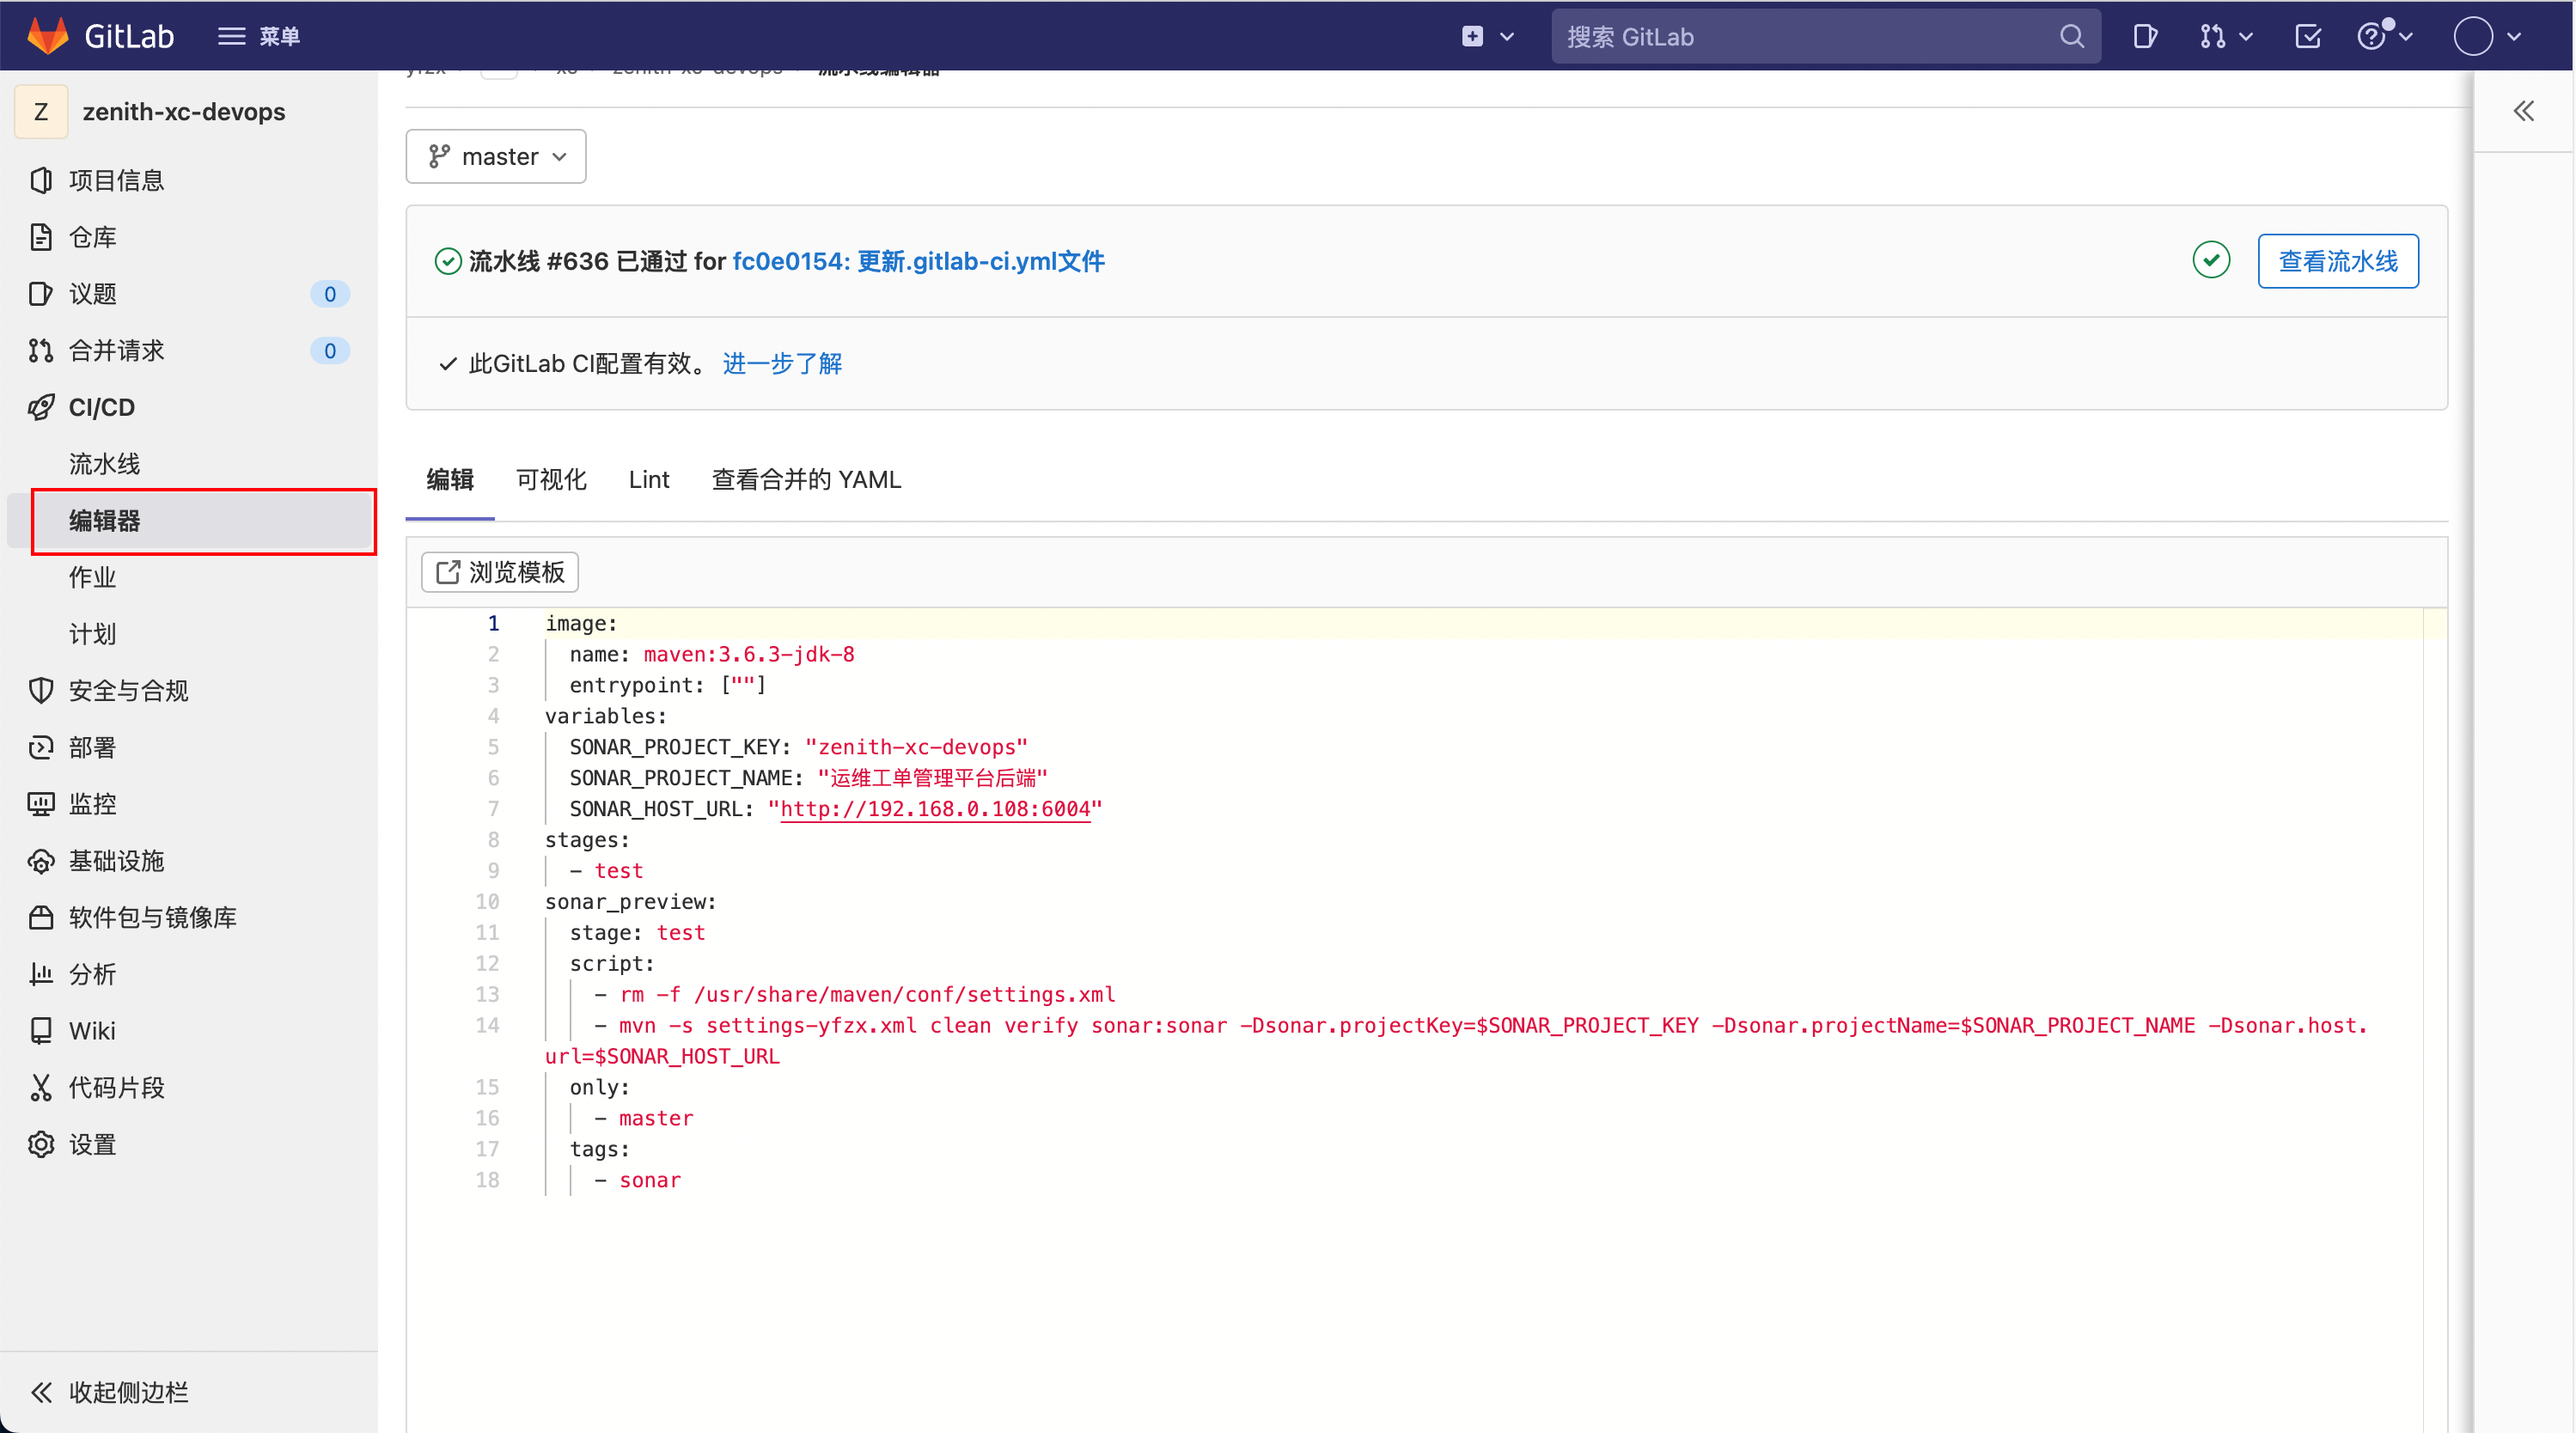Click the 搜索 GitLab search field
This screenshot has width=2576, height=1433.
(x=1826, y=36)
